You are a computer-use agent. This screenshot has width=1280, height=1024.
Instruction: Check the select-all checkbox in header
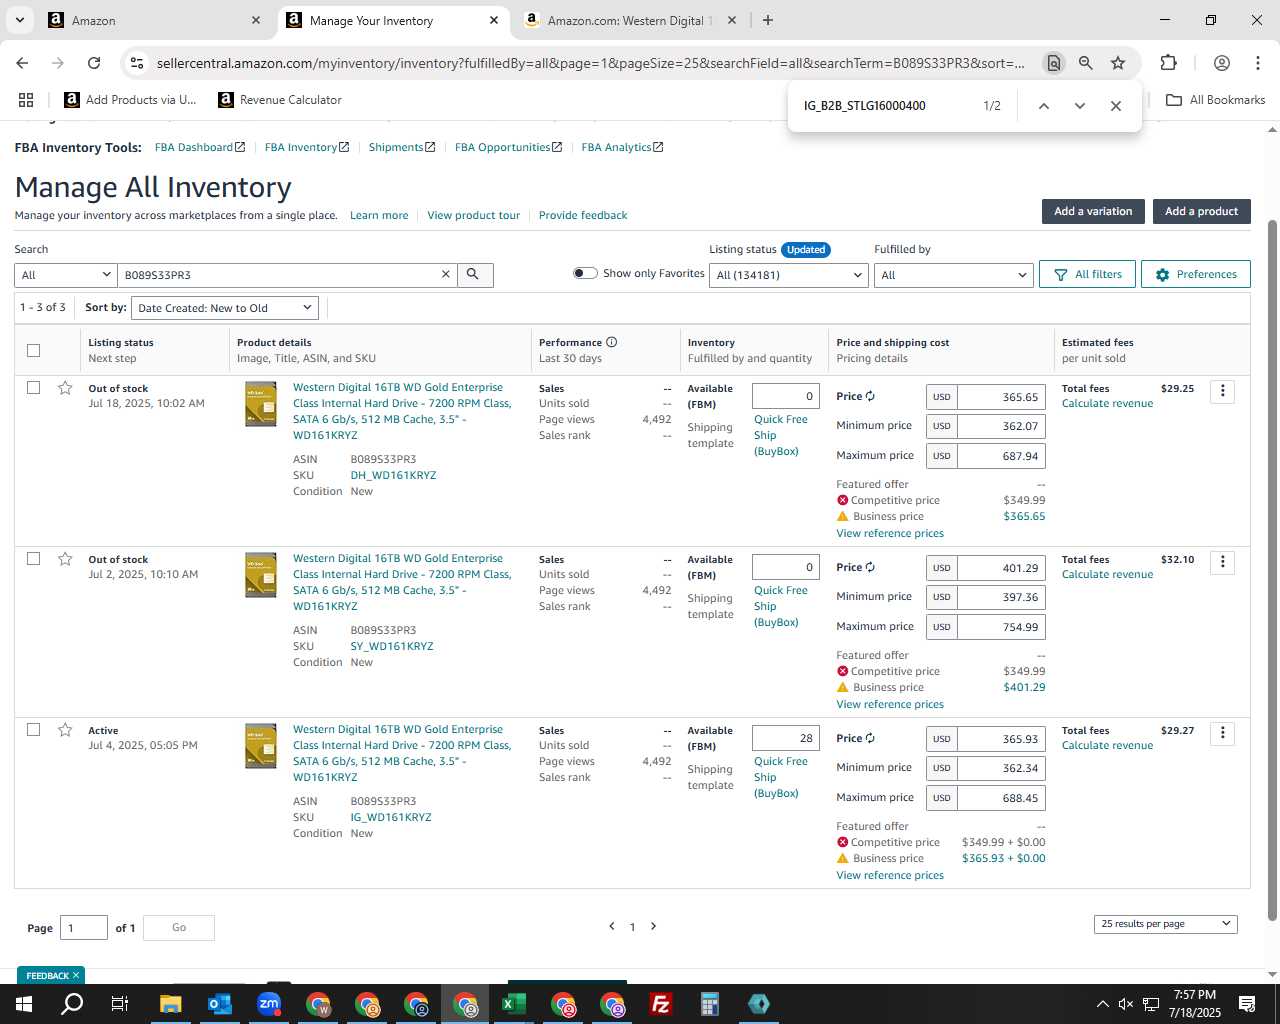33,350
